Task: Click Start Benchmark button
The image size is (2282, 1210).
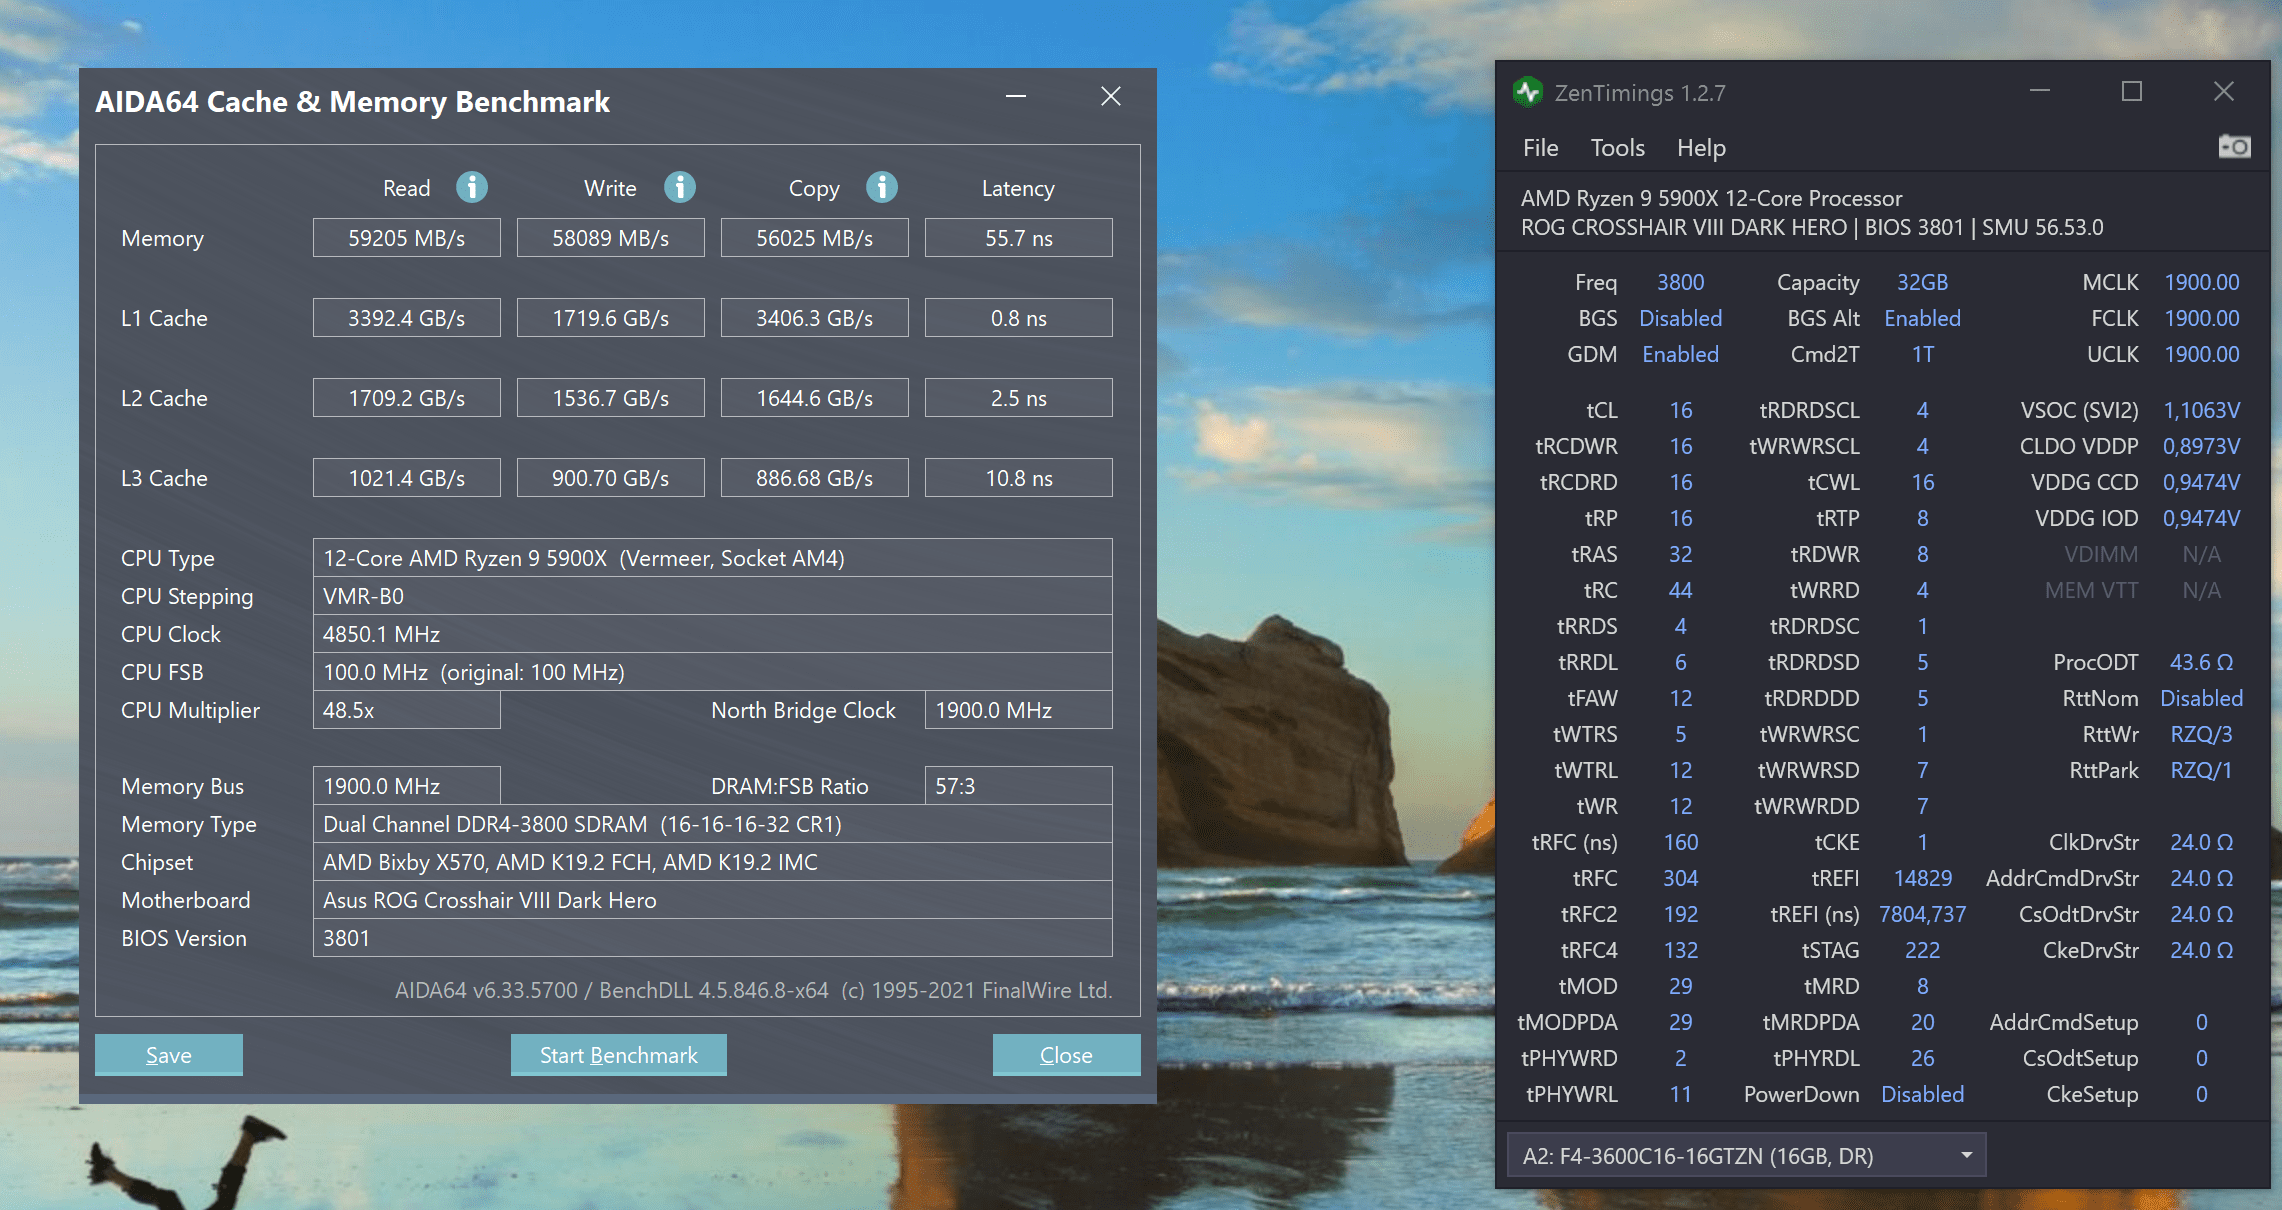Action: point(619,1055)
